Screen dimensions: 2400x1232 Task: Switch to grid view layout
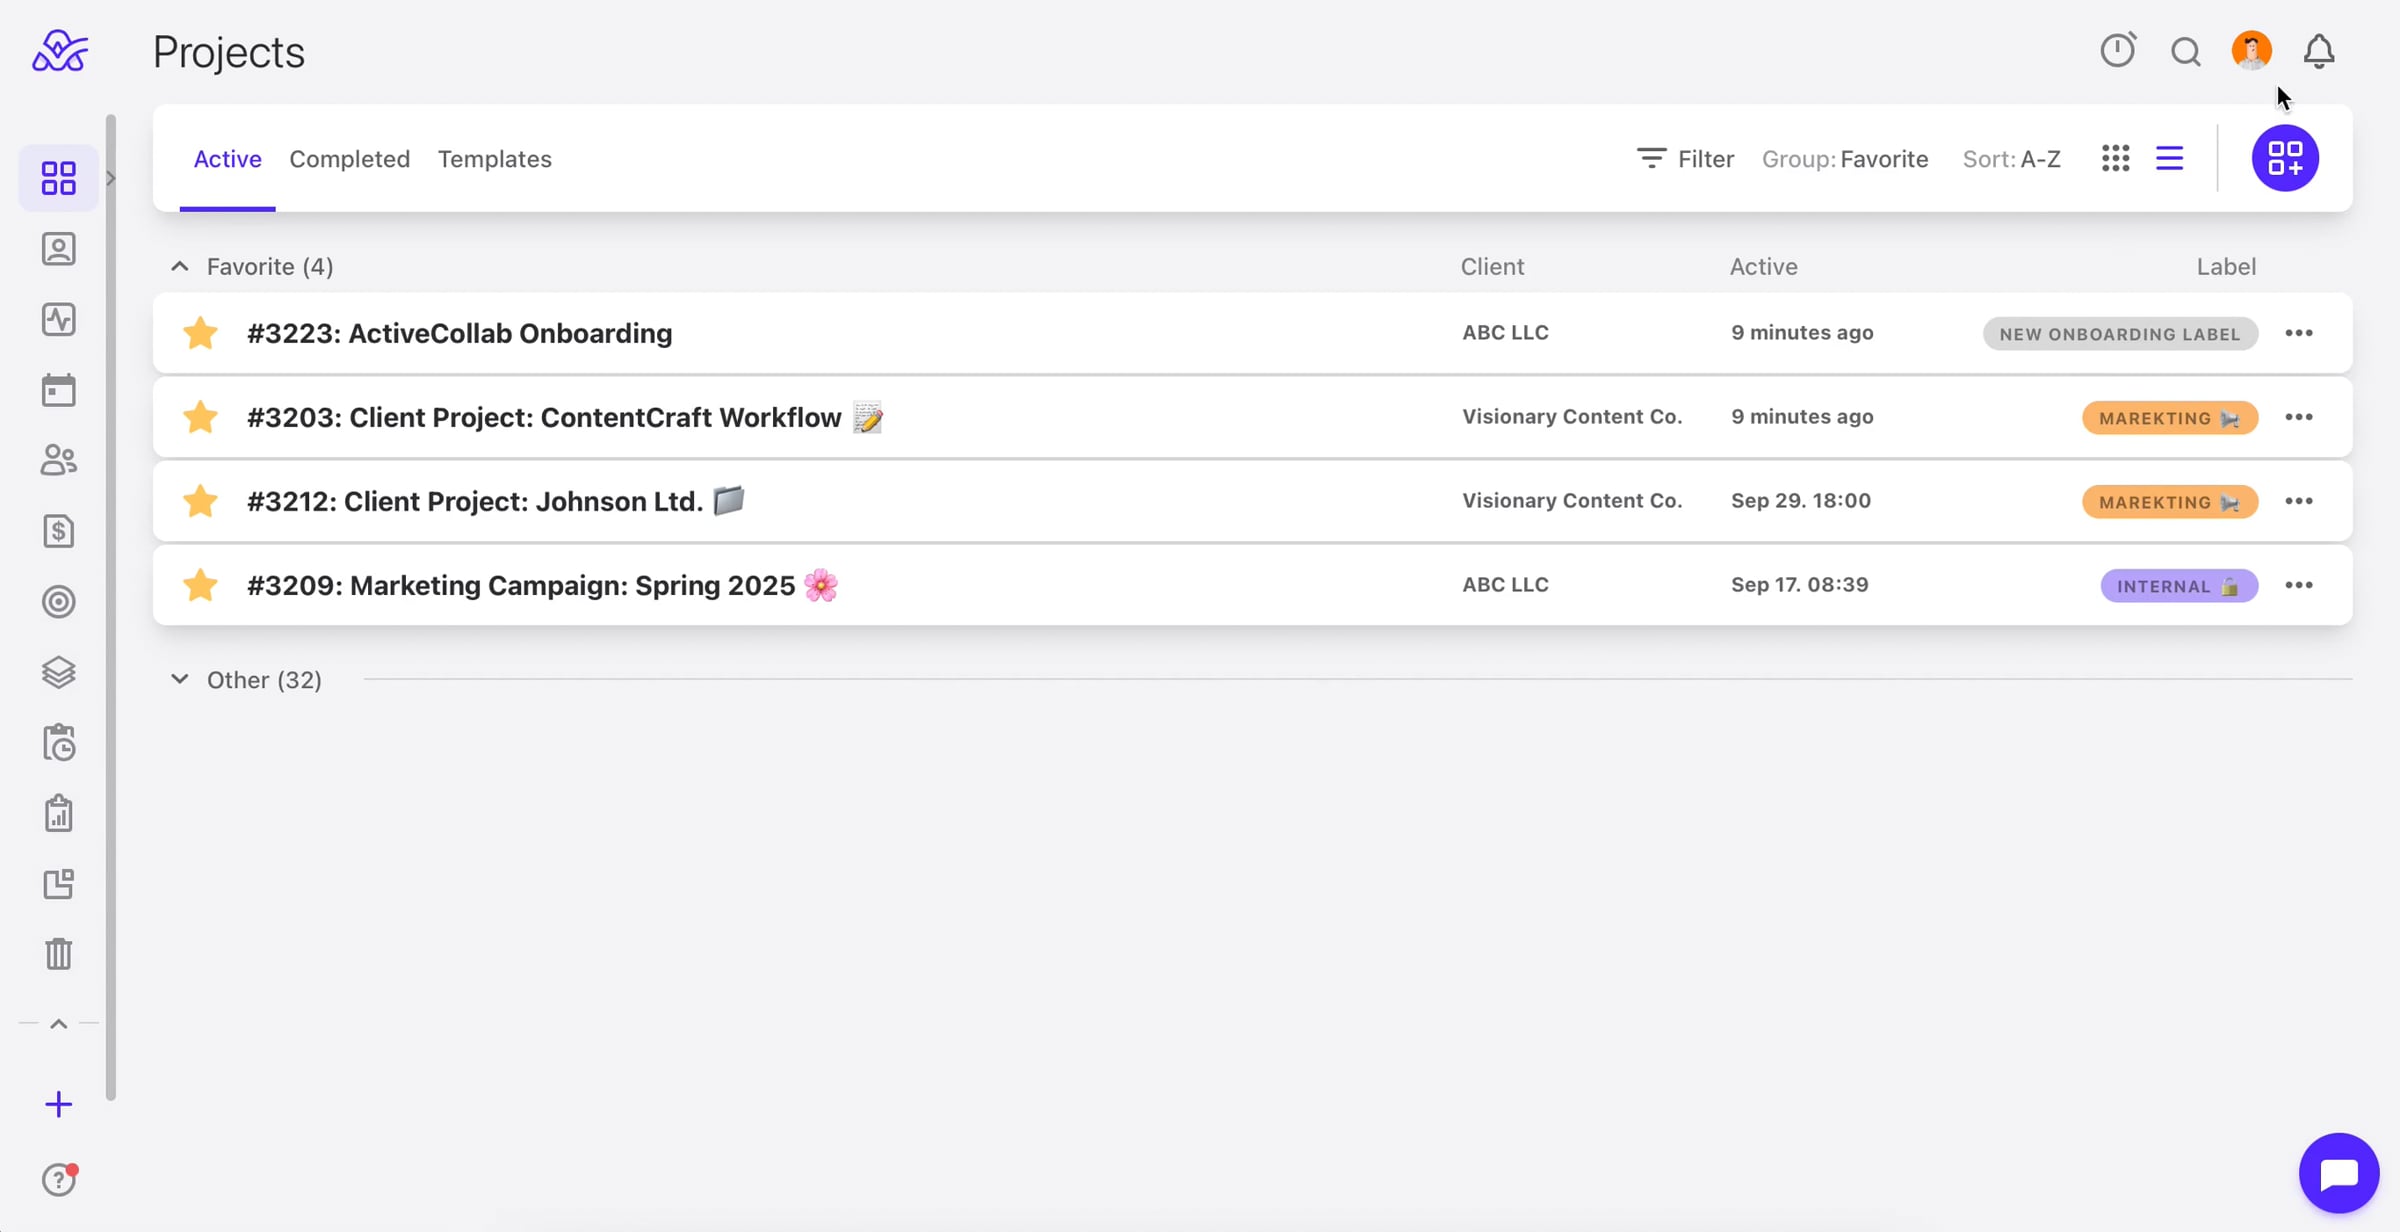(x=2115, y=158)
